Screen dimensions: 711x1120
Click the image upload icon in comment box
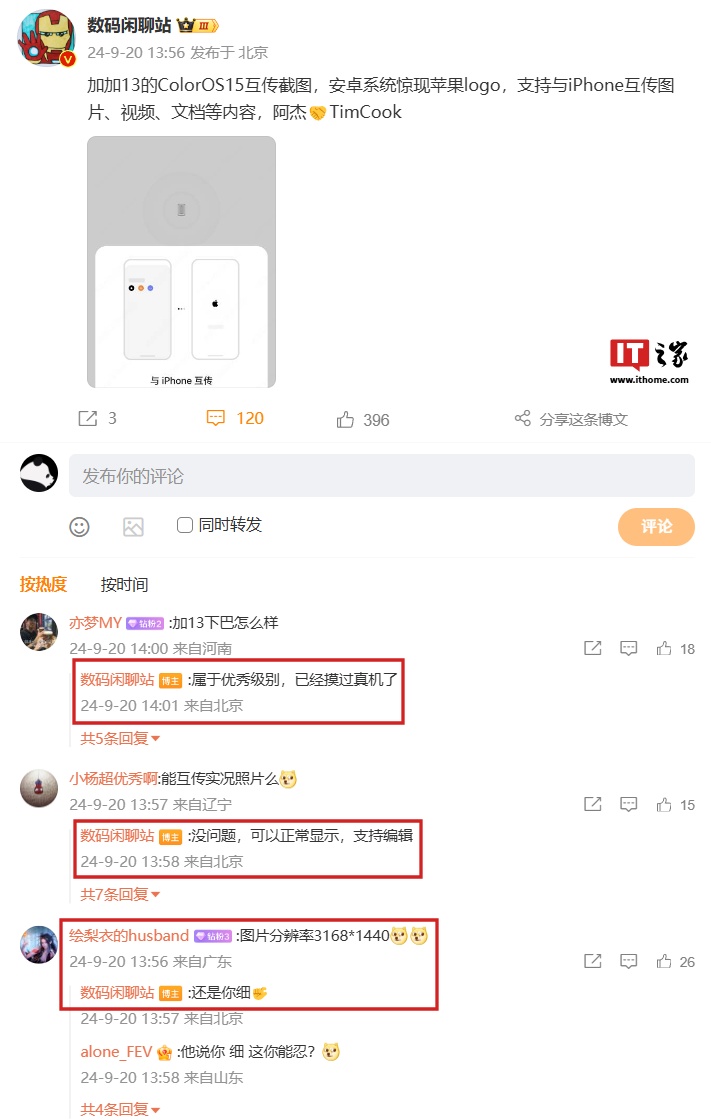point(134,527)
